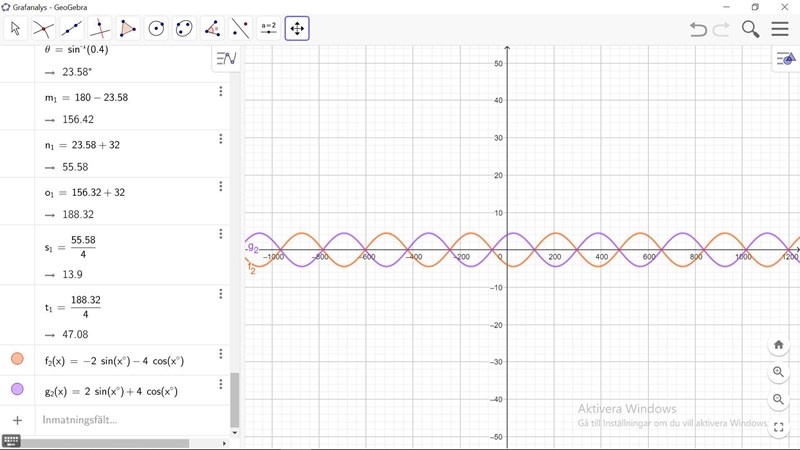Choose the Angle measurement tool
Image resolution: width=800 pixels, height=450 pixels.
212,29
